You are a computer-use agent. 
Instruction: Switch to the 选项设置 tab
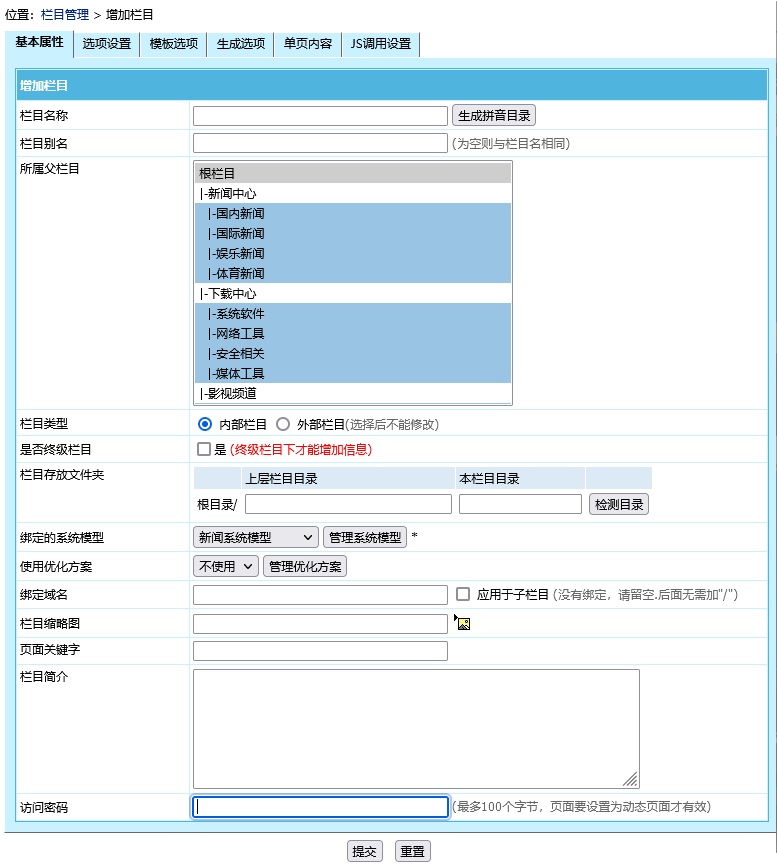(107, 44)
